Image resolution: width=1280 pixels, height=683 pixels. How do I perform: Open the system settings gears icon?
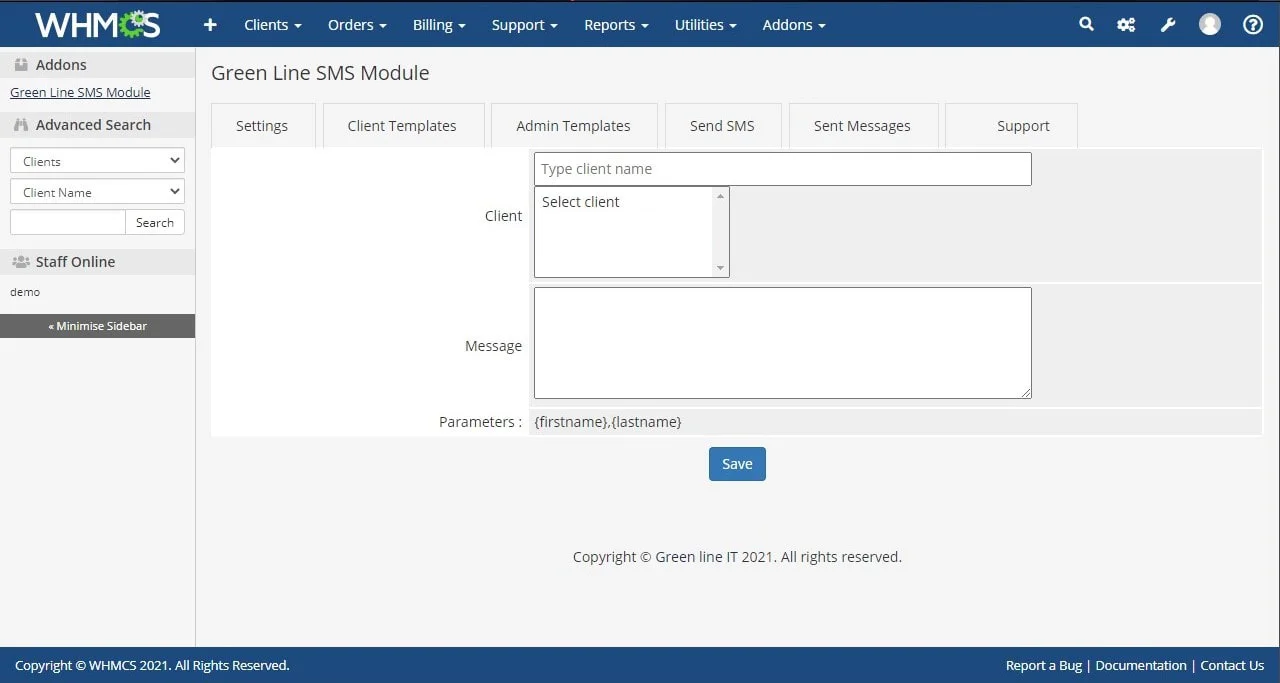coord(1126,25)
